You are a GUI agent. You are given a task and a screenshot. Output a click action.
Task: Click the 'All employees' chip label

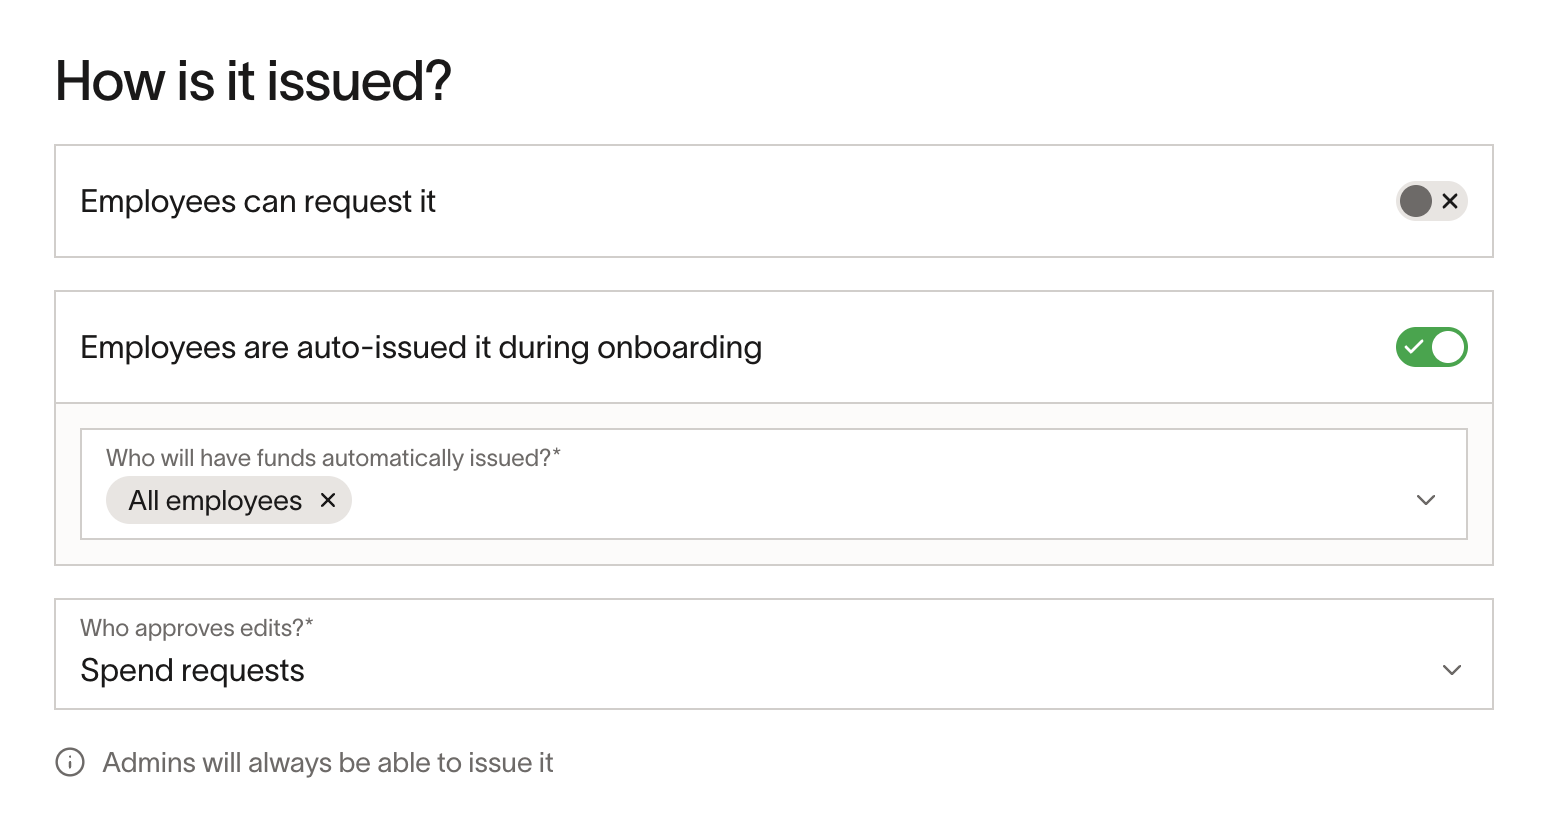(x=215, y=500)
